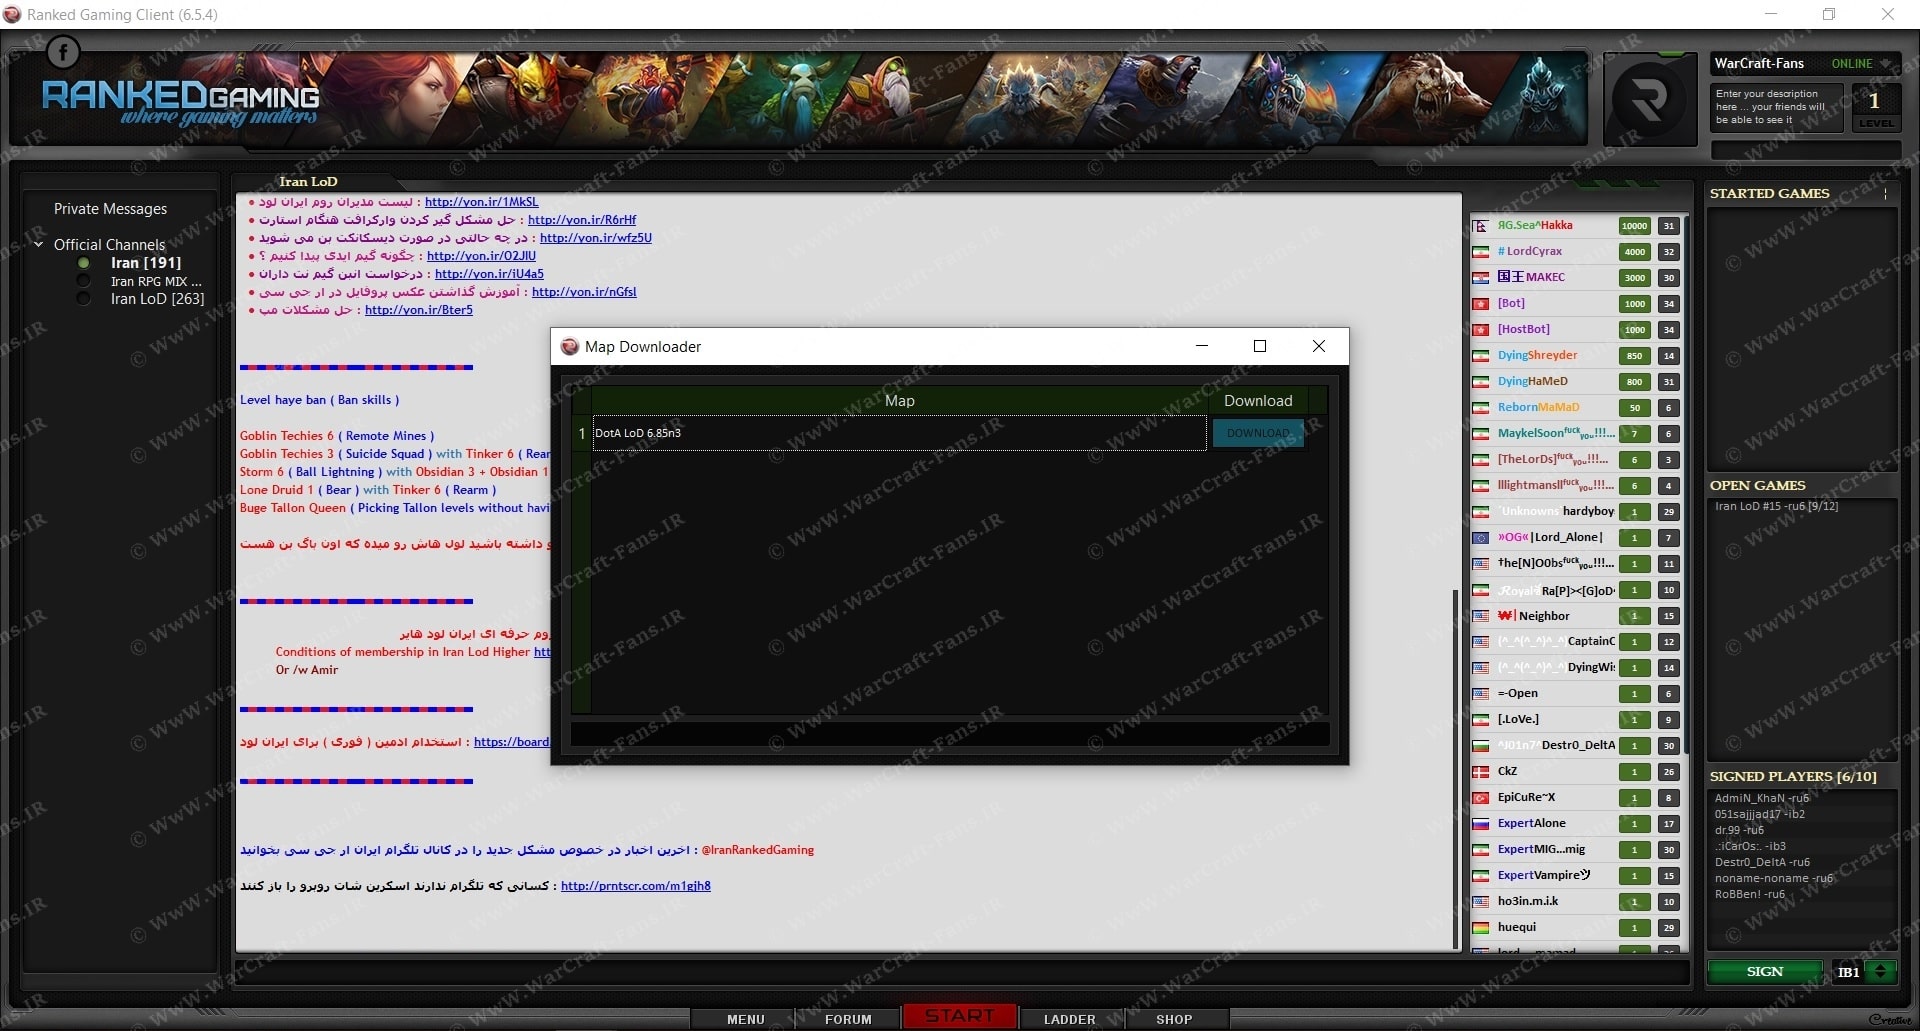
Task: Open the ONLINE status dropdown arrow
Action: pos(1886,64)
